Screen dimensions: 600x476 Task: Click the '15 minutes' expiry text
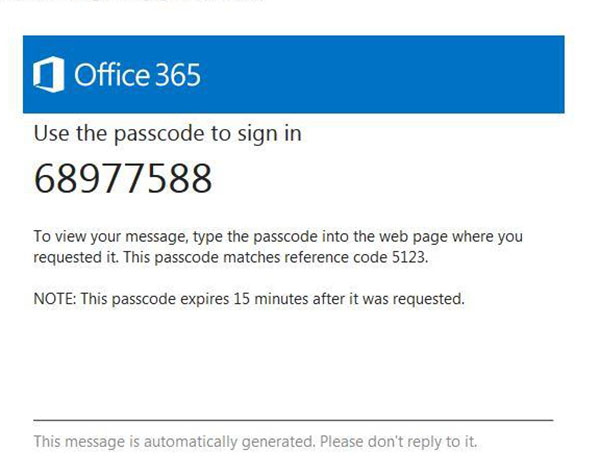point(271,298)
